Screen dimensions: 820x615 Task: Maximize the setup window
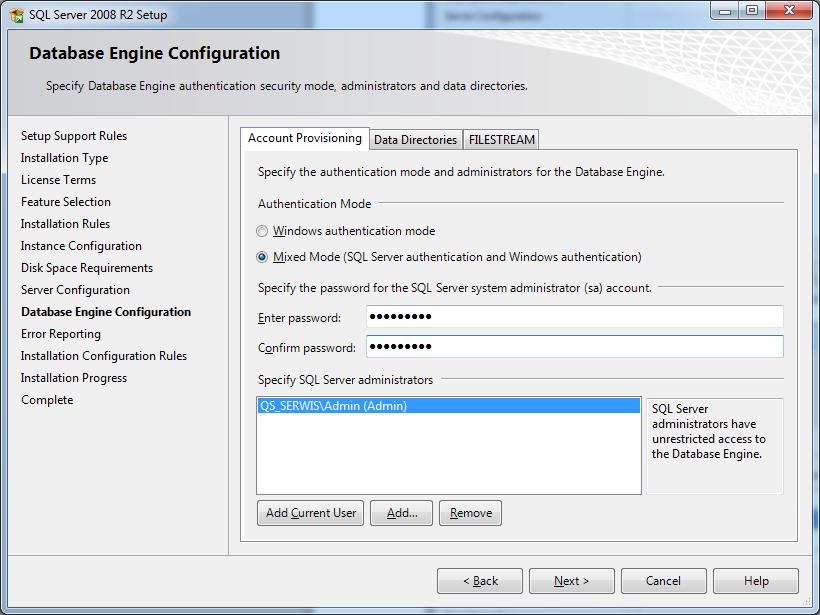pyautogui.click(x=752, y=11)
